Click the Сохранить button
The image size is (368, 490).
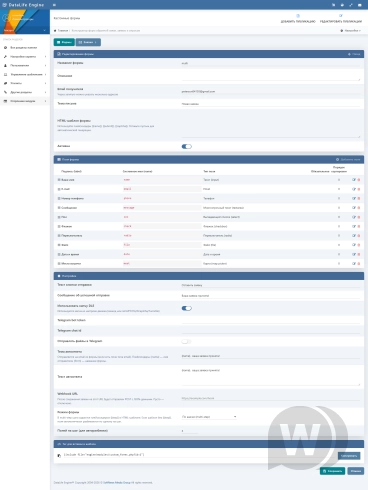click(332, 471)
